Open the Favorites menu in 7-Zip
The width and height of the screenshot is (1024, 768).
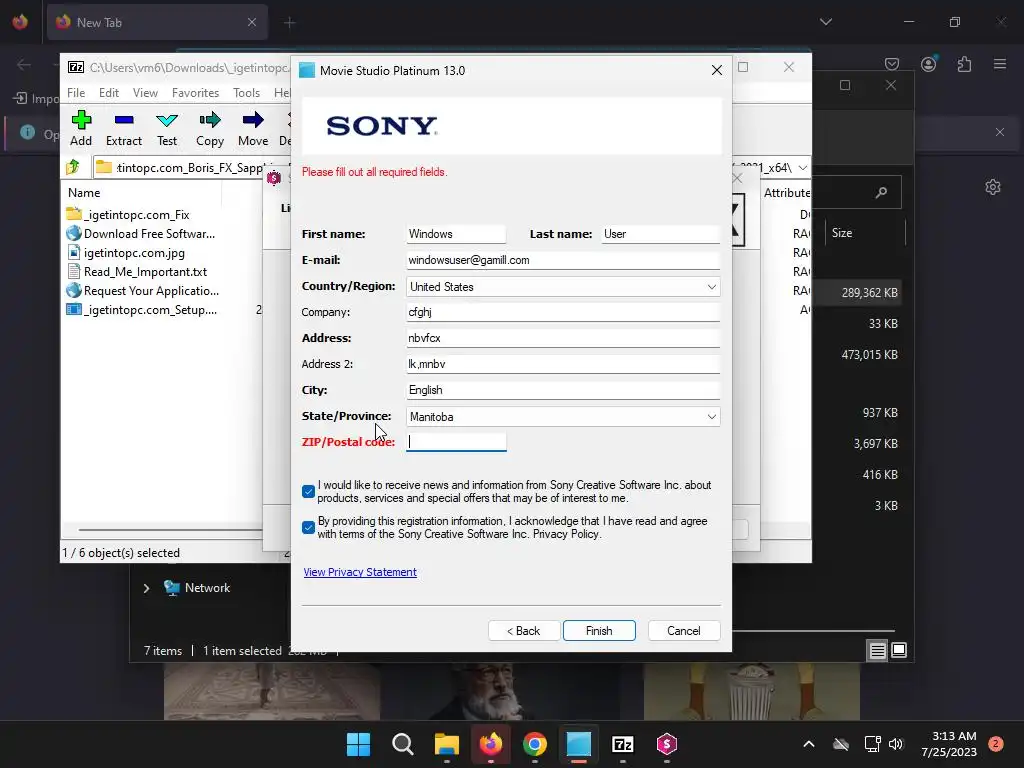coord(195,93)
